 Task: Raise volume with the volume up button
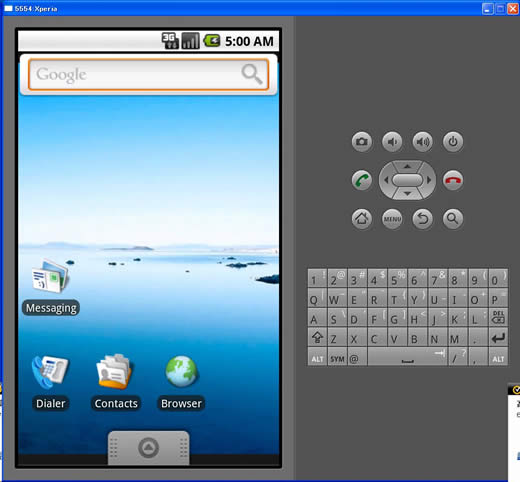click(422, 142)
